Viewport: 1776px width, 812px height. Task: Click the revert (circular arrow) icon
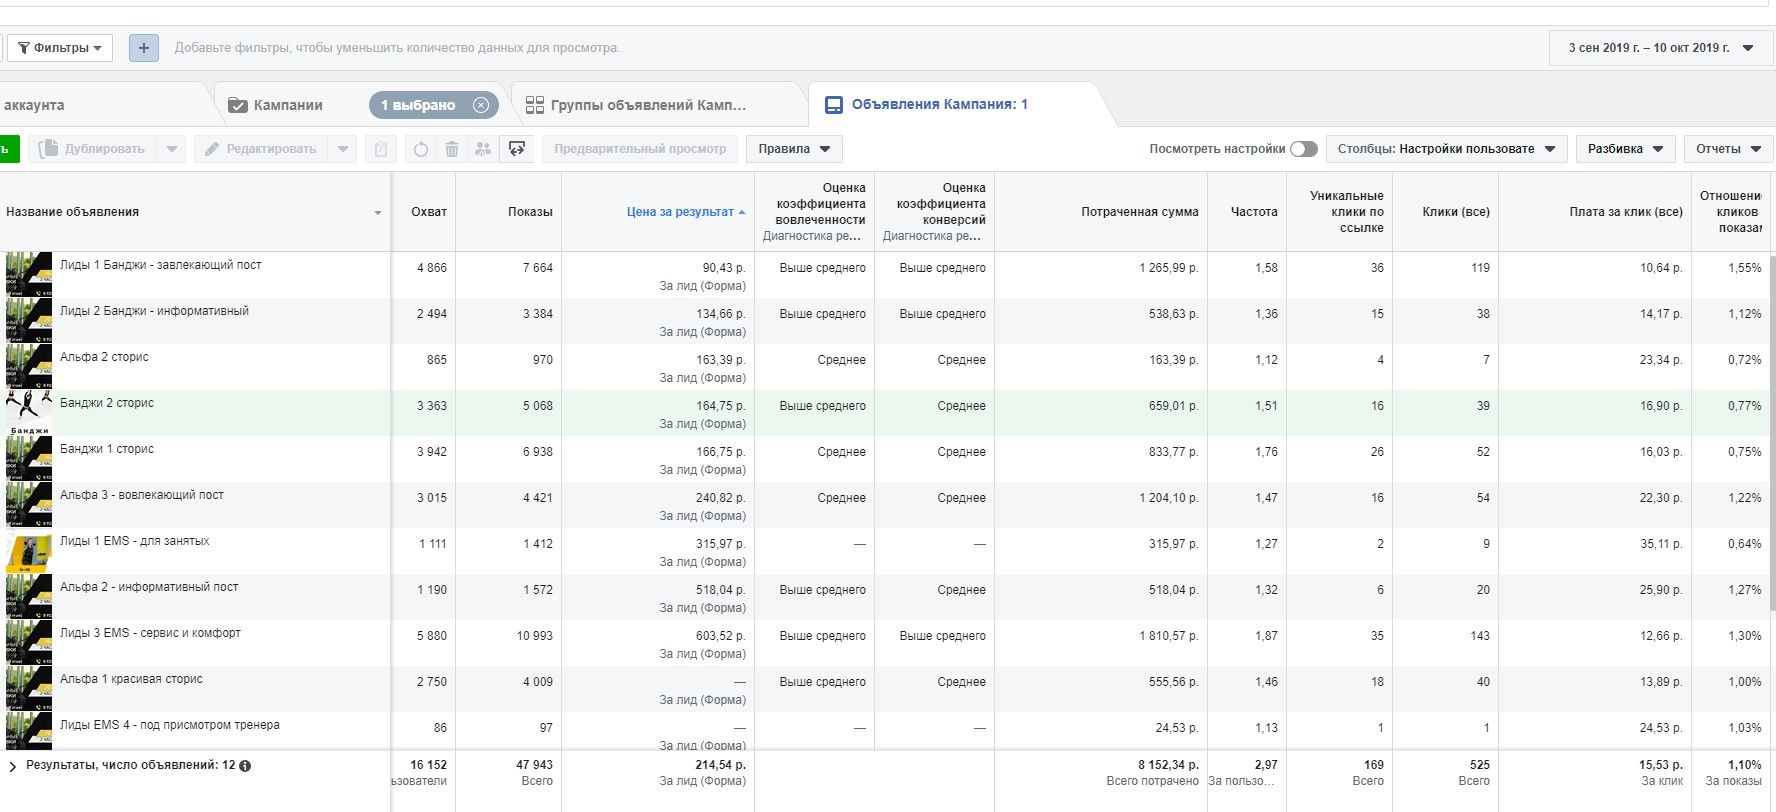coord(421,149)
